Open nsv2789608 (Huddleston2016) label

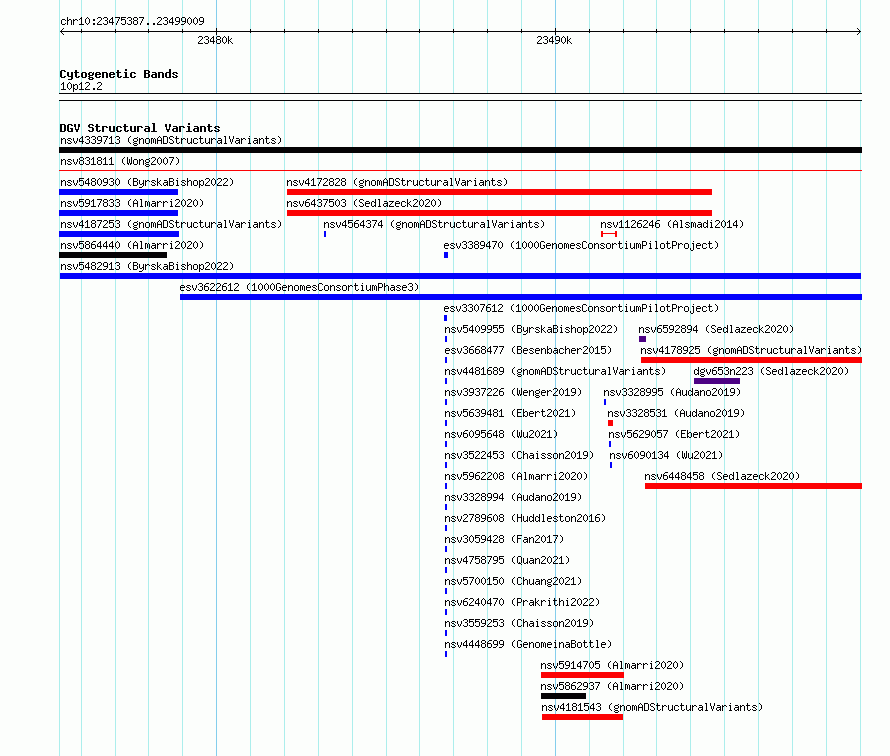(x=525, y=518)
